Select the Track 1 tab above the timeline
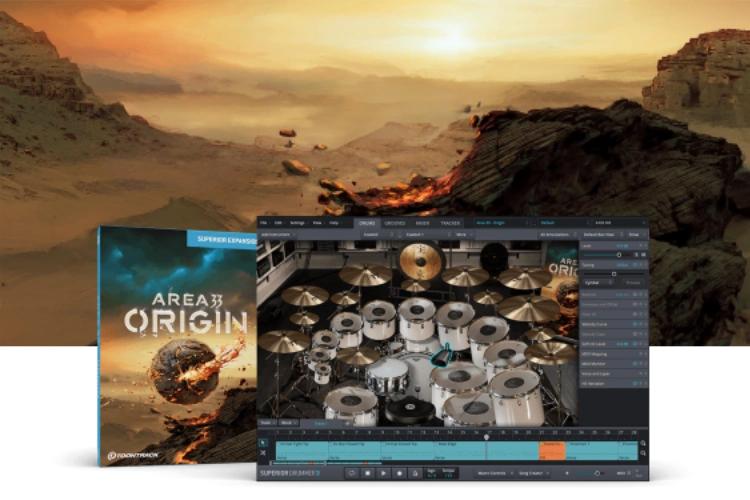 coord(321,423)
